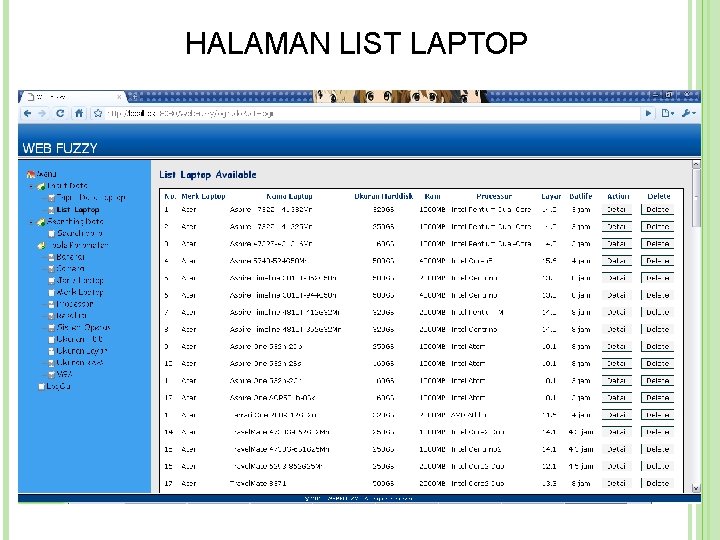Click Detail for laptop row 9

pos(617,347)
